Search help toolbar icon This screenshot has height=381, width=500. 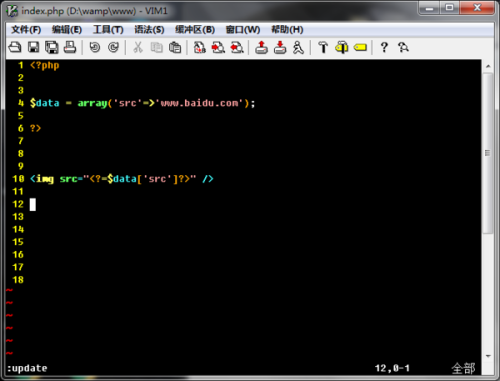[x=403, y=47]
